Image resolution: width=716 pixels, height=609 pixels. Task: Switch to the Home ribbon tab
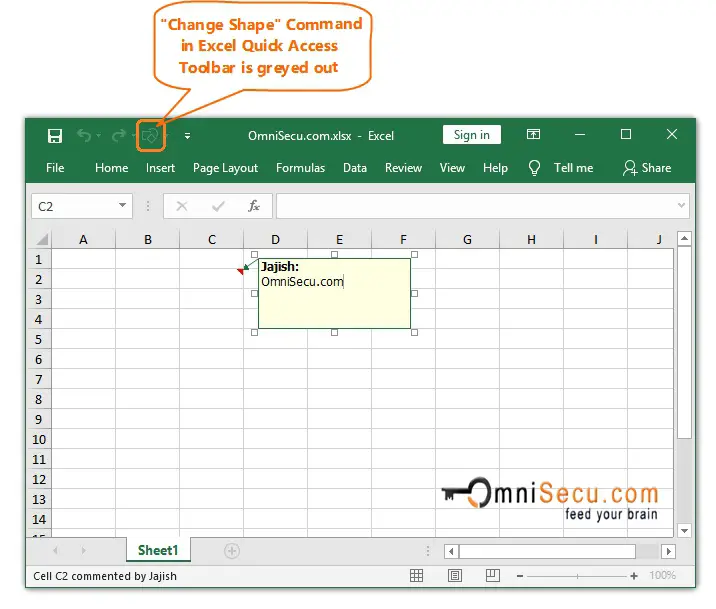(111, 168)
